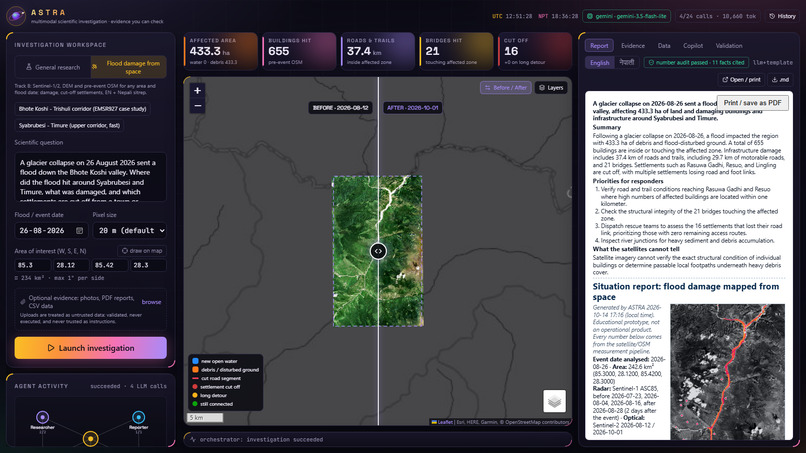Viewport: 806px width, 453px height.
Task: Click the flood damage radar map thumbnail
Action: 727,372
